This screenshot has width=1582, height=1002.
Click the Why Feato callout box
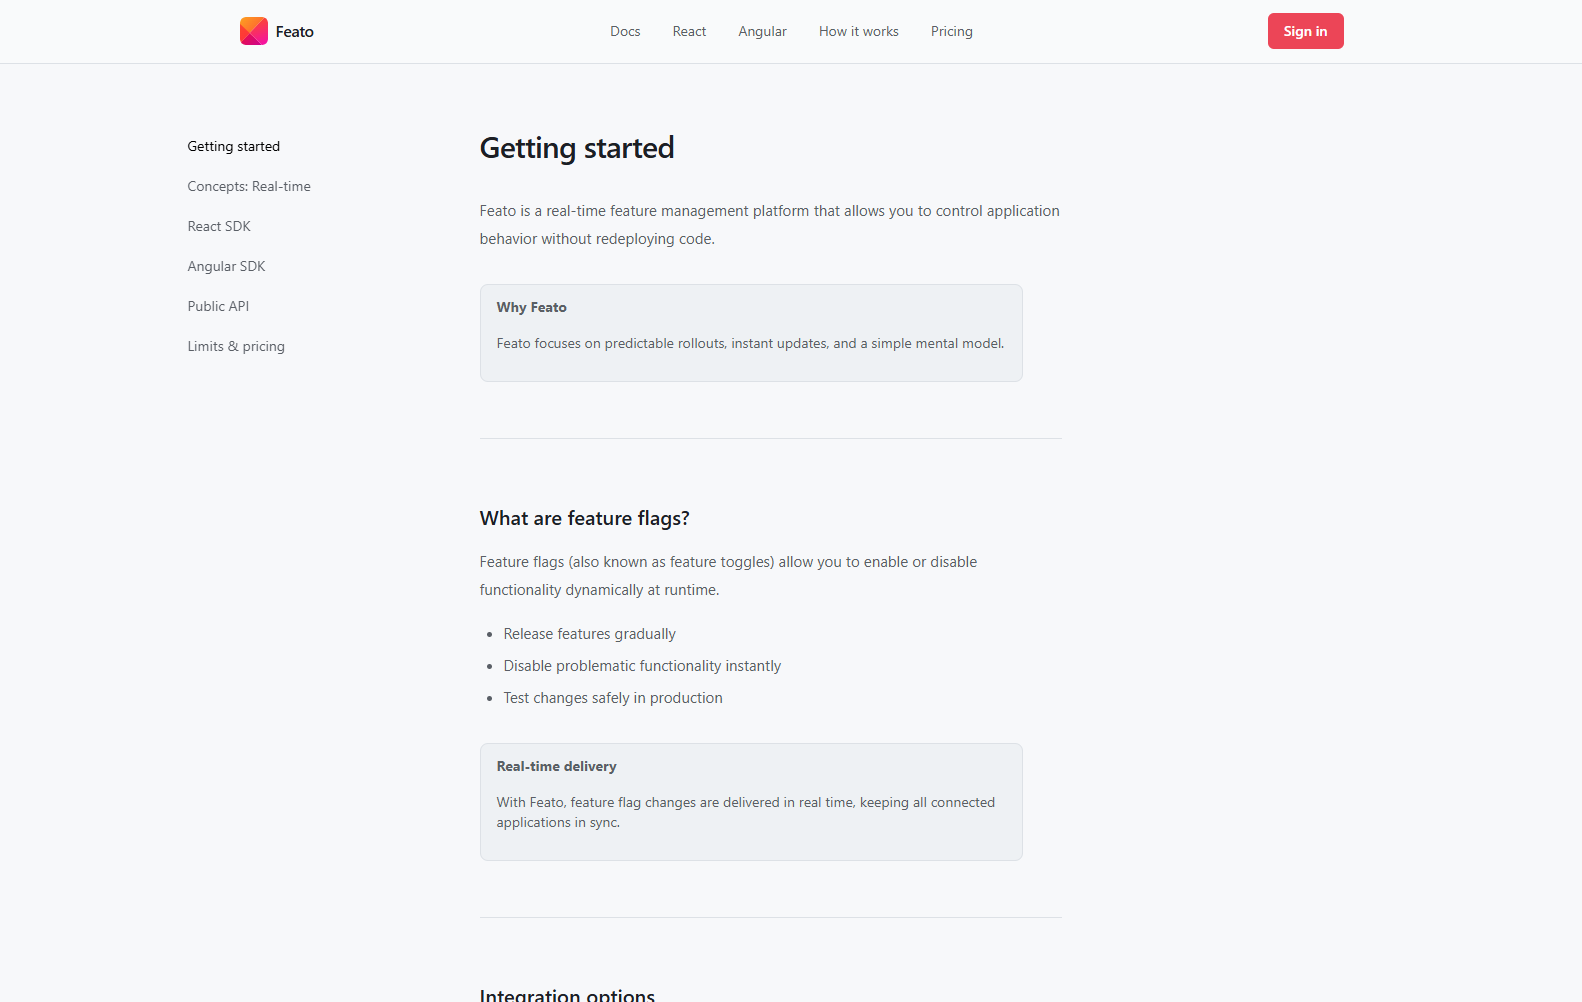point(751,333)
